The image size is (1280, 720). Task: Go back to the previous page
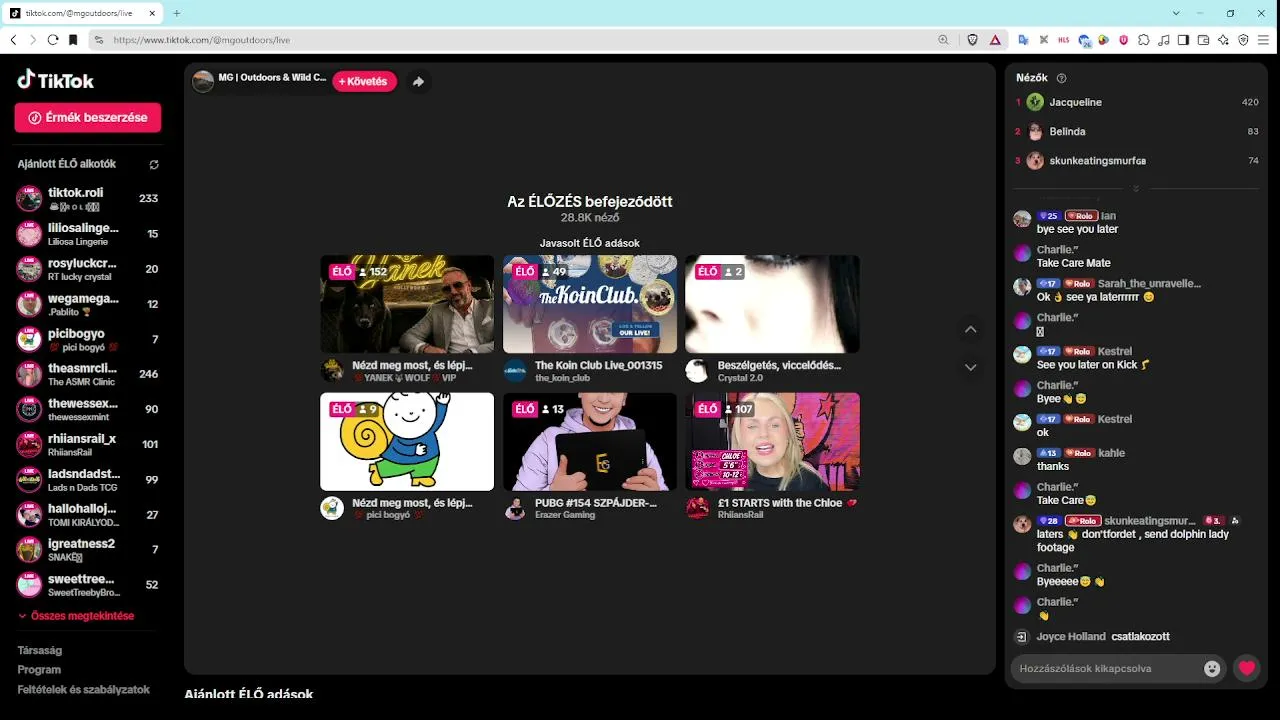click(14, 40)
